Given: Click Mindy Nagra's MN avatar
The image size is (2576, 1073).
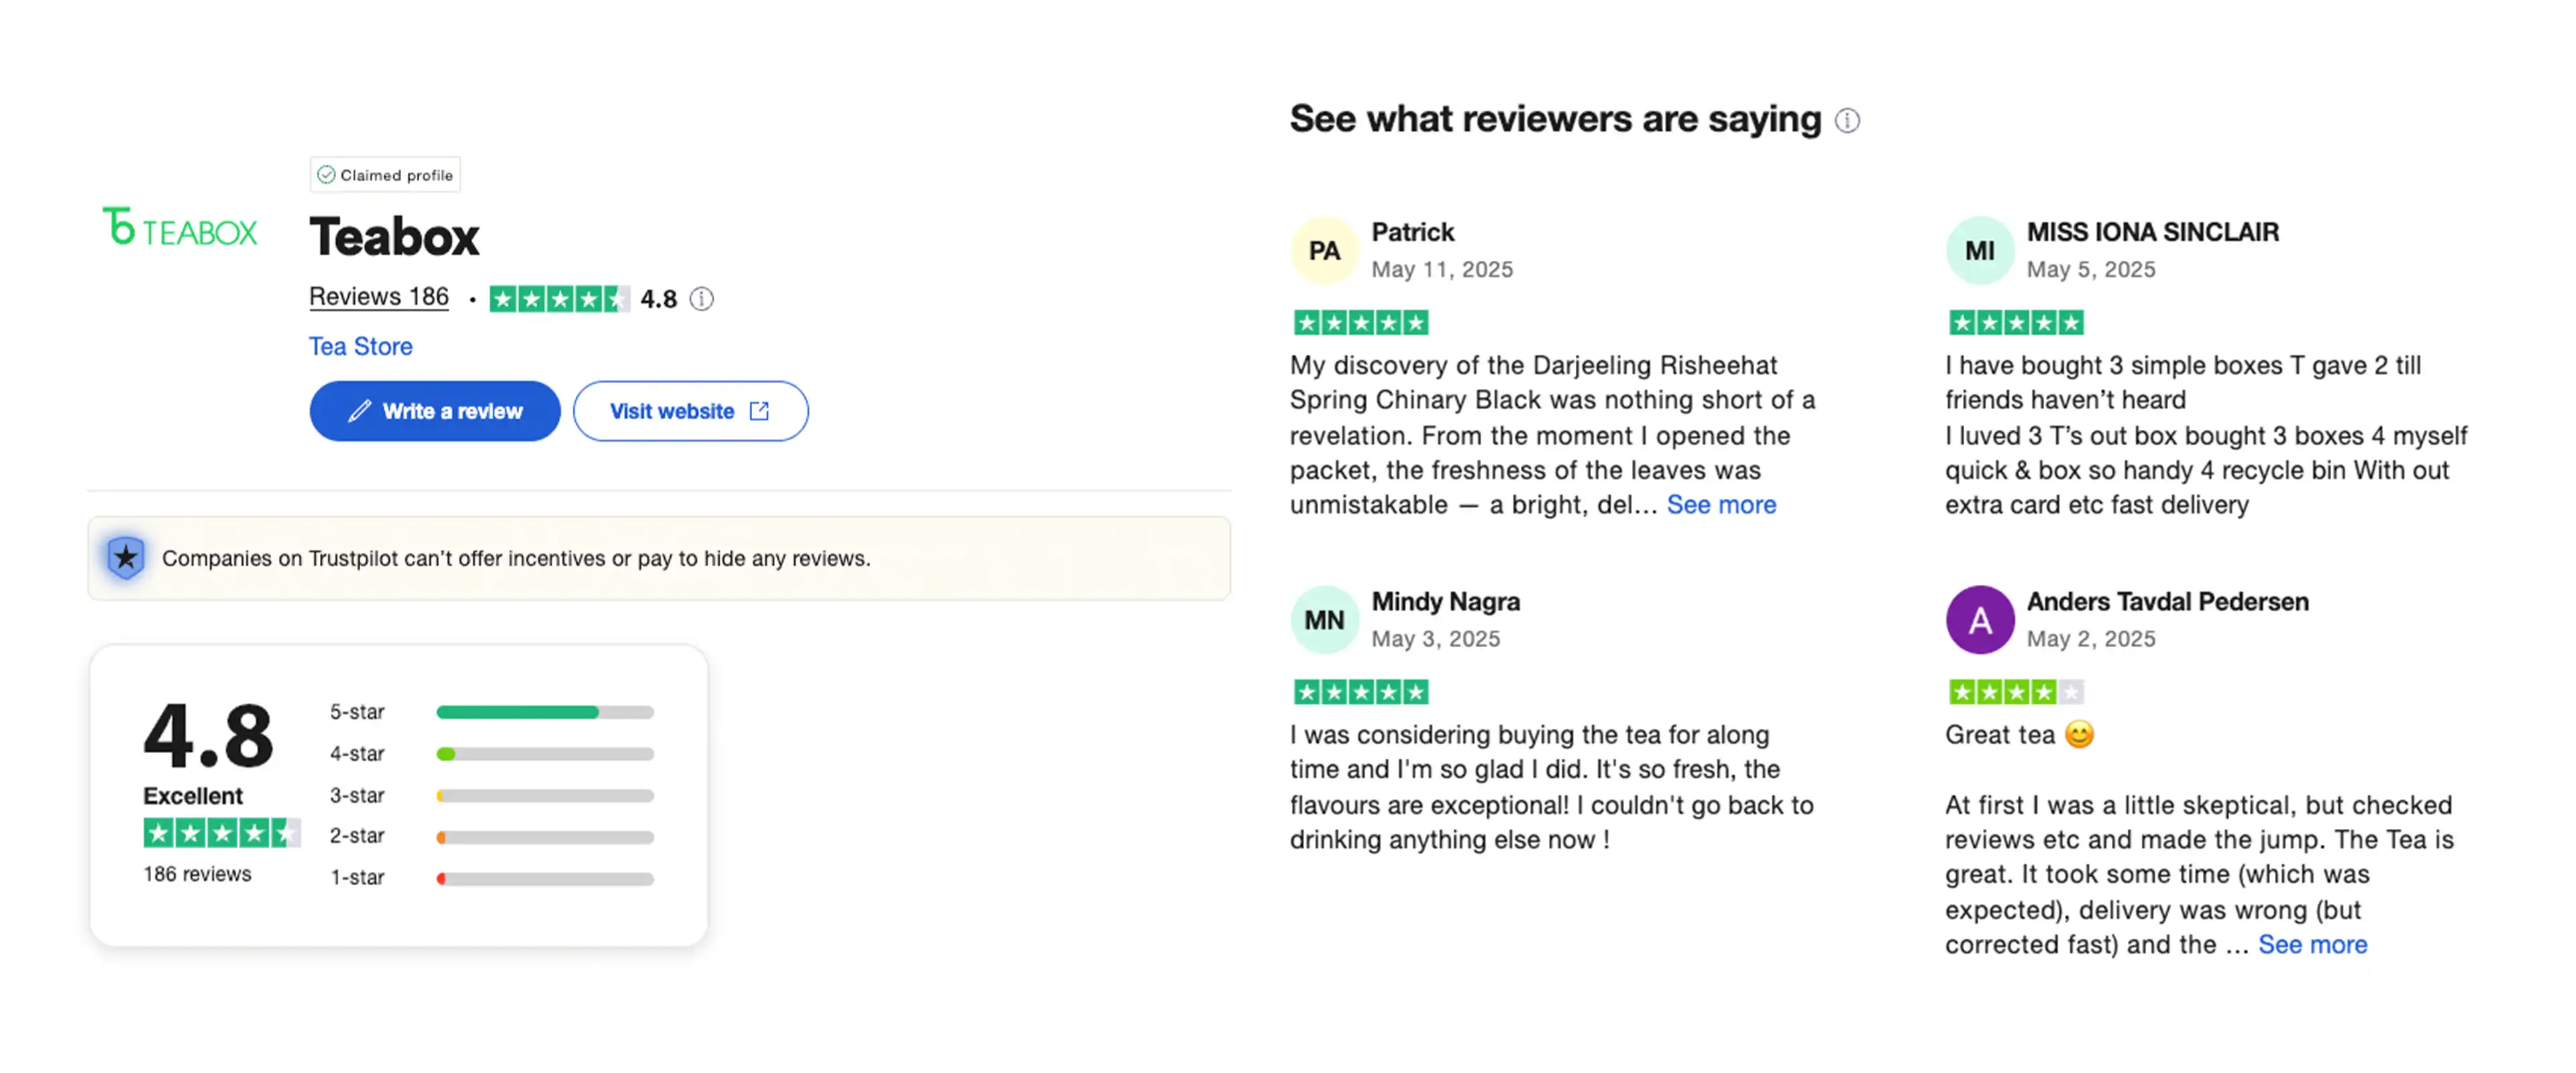Looking at the screenshot, I should [1324, 620].
